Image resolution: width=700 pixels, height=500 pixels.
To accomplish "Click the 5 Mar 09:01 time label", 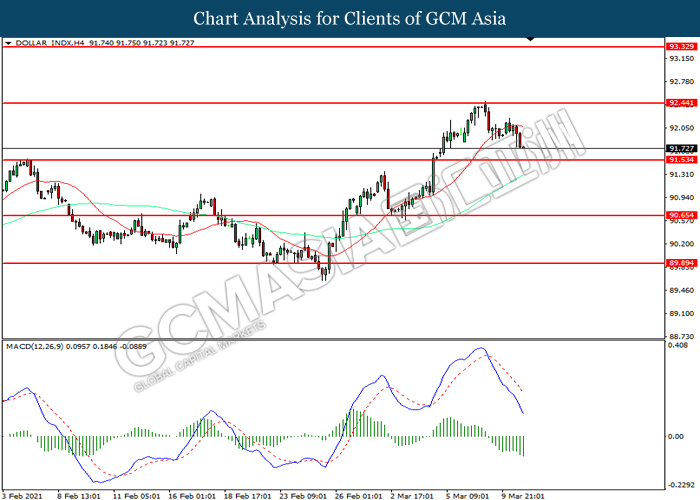I will (467, 496).
